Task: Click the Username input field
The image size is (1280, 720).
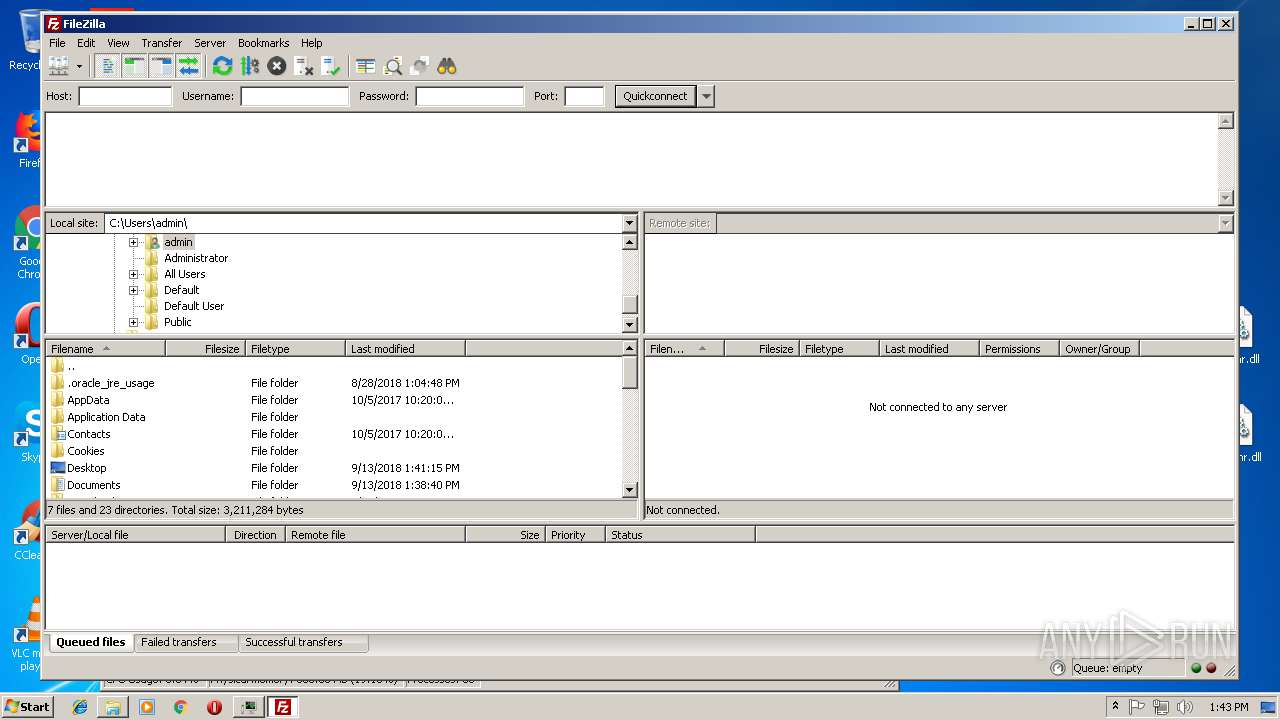Action: tap(294, 96)
